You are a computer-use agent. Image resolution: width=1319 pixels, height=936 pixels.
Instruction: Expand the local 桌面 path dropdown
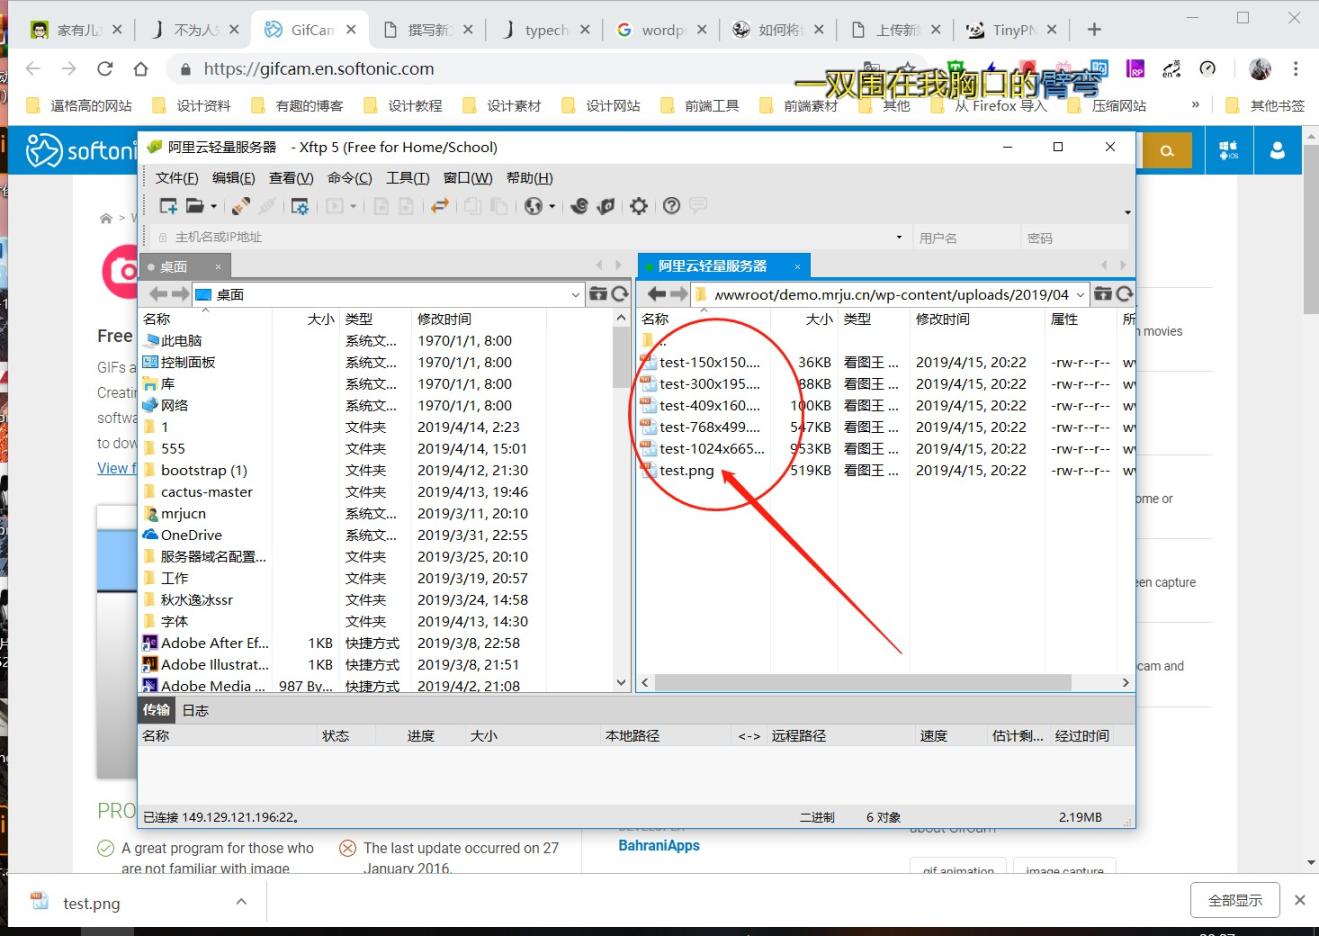575,295
